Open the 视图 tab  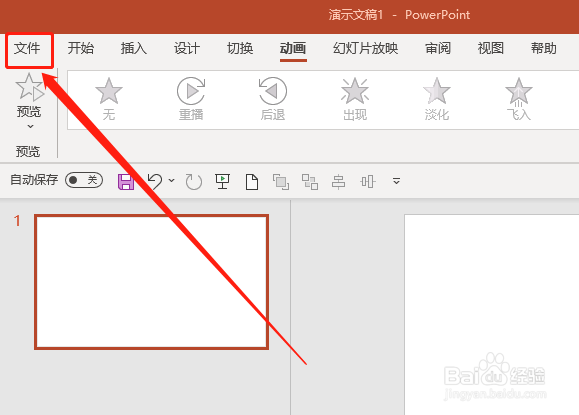point(491,49)
